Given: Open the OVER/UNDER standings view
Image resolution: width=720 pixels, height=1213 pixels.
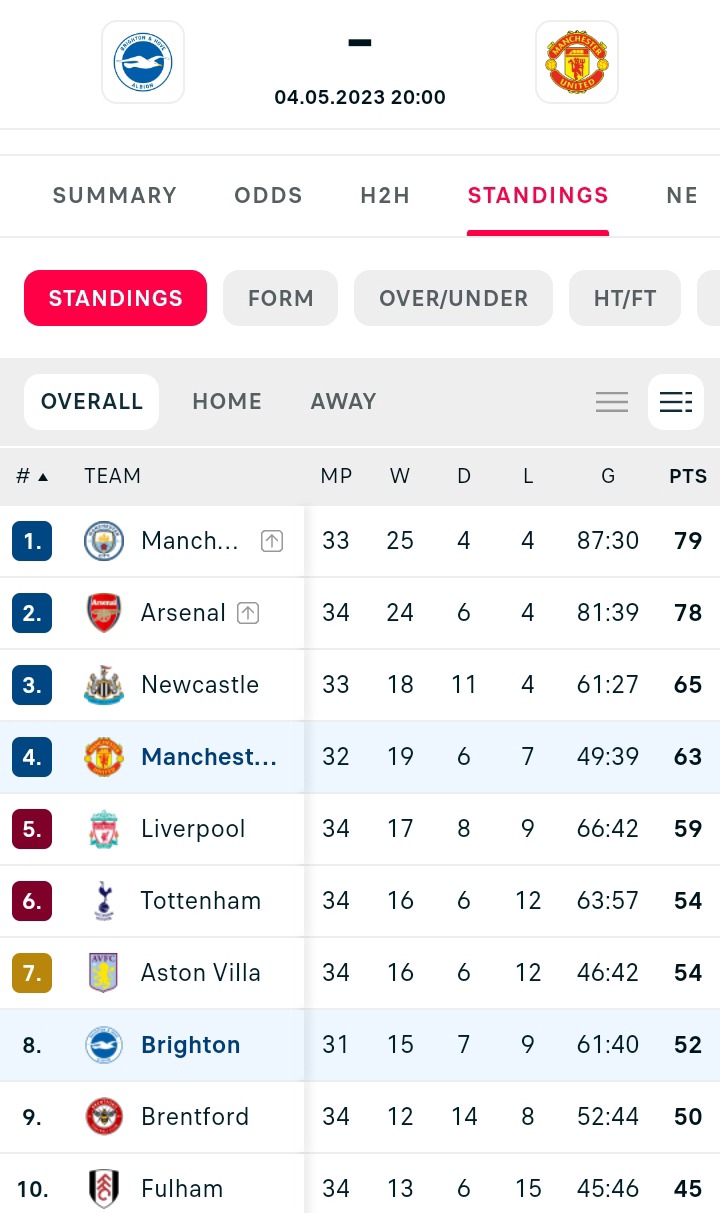Looking at the screenshot, I should coord(454,298).
